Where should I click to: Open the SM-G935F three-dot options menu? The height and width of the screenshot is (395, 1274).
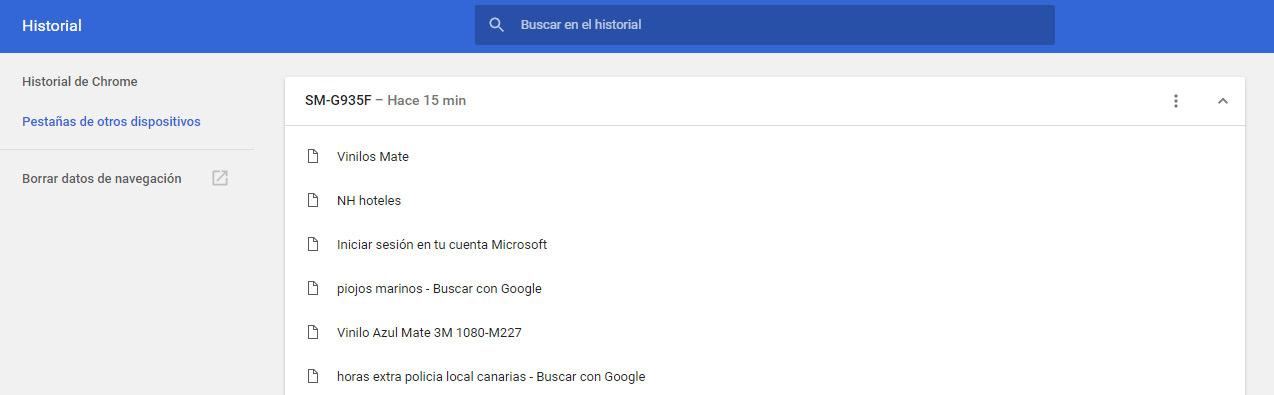[x=1176, y=101]
